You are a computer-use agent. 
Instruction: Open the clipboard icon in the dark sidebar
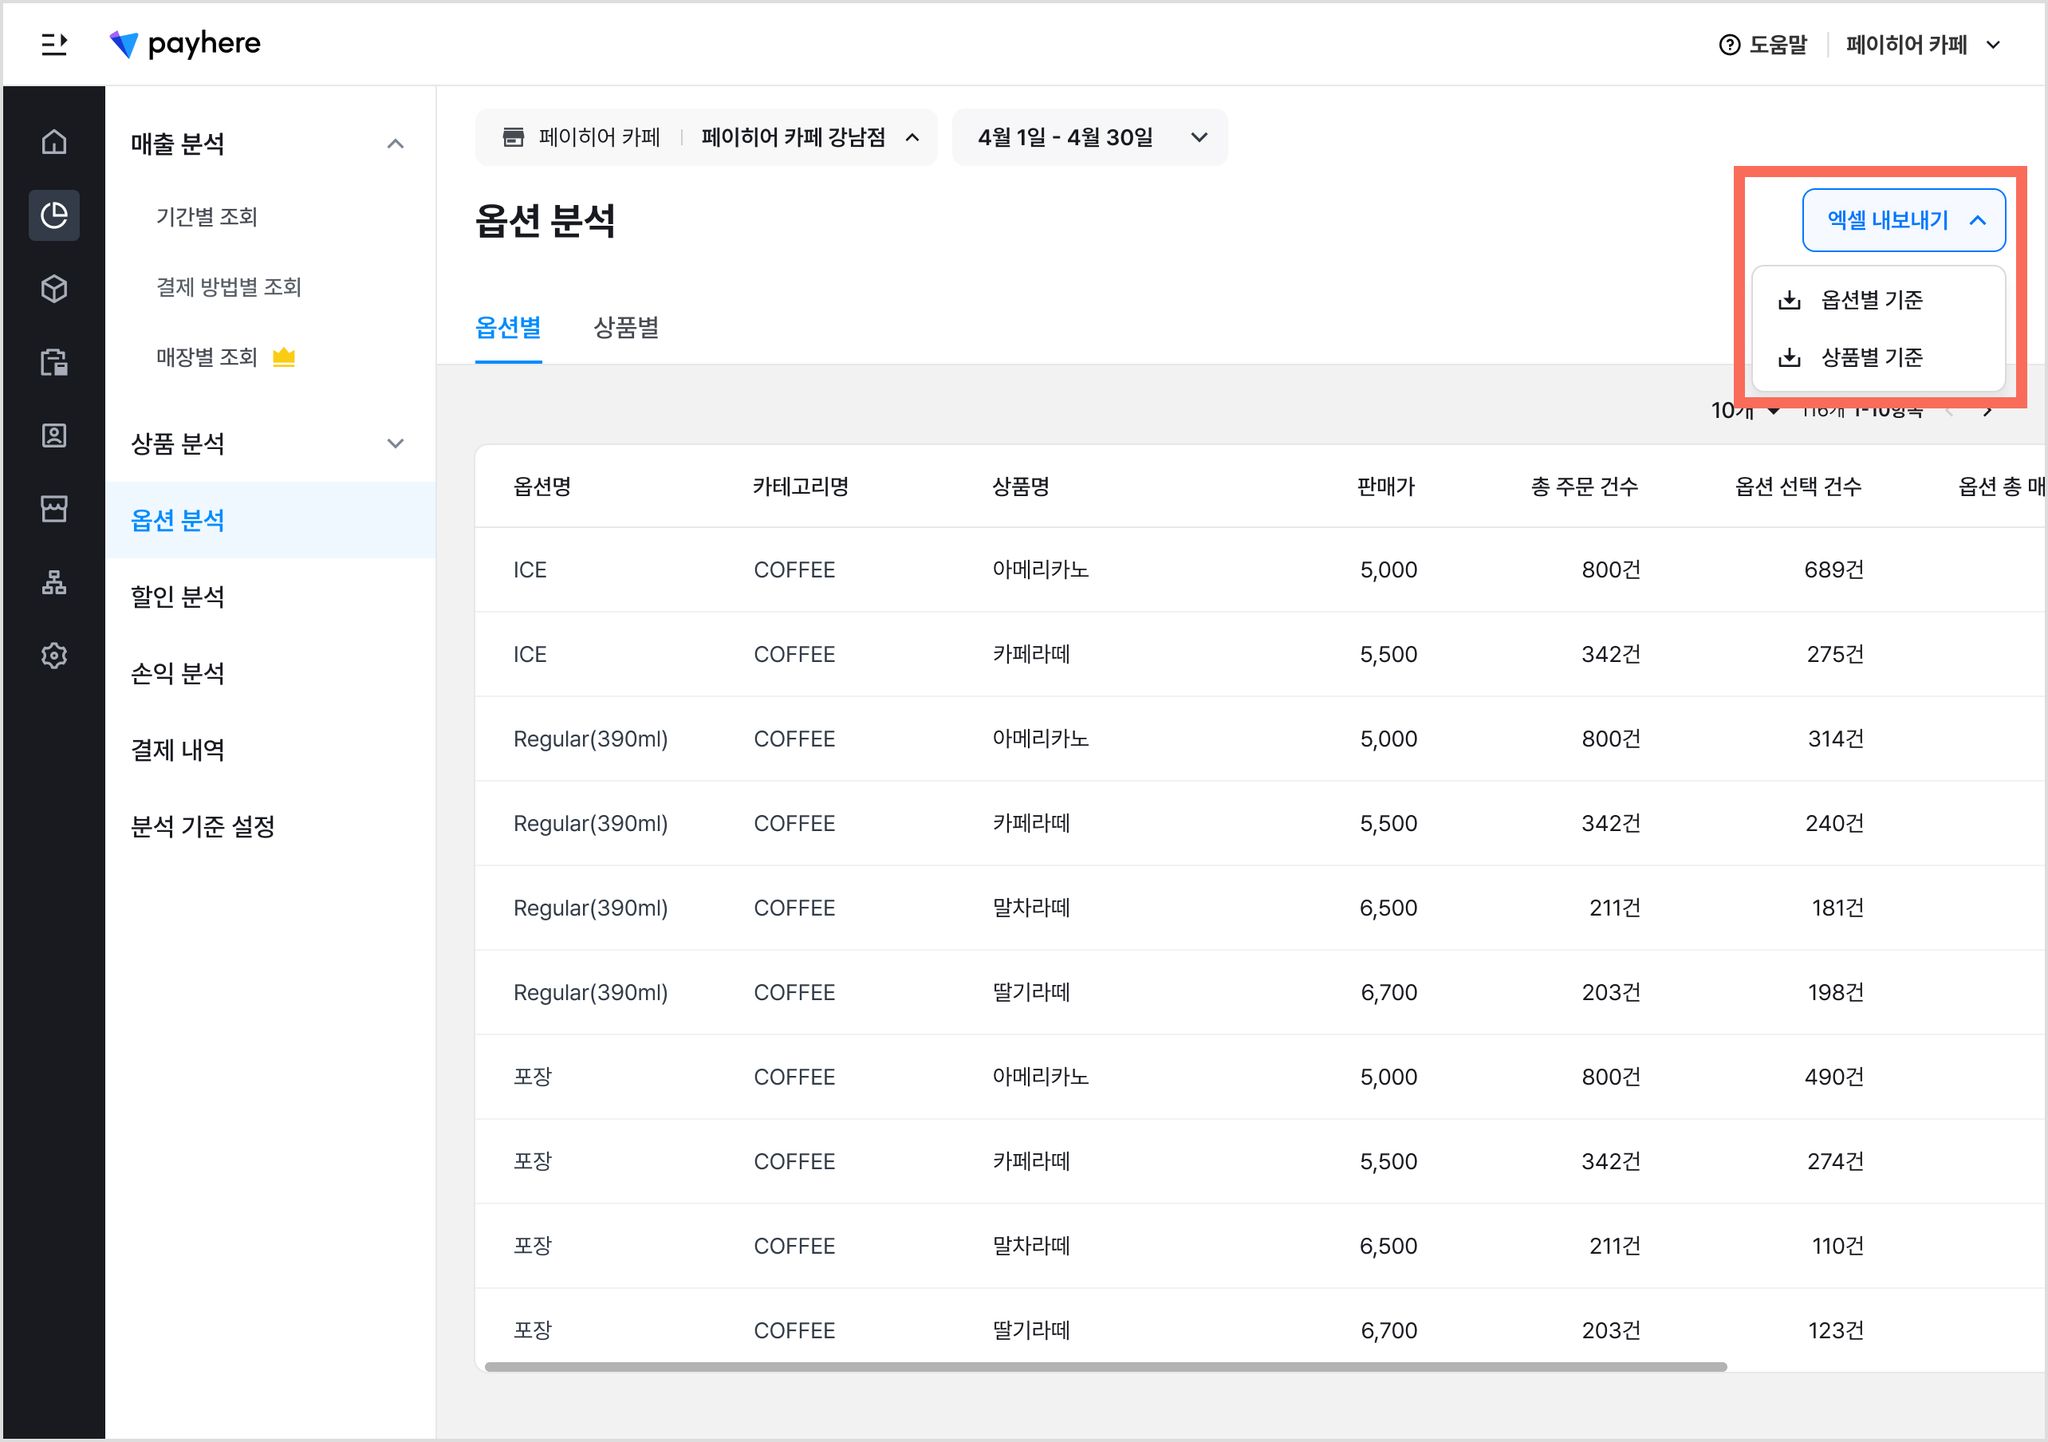(54, 362)
